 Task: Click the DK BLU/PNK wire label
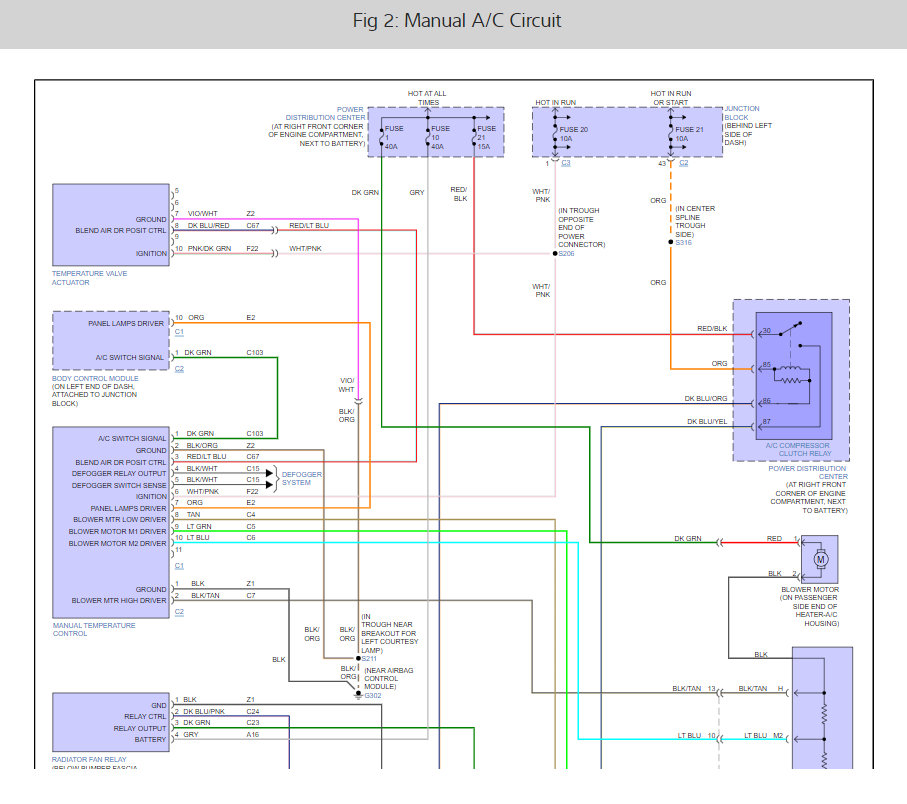pyautogui.click(x=204, y=711)
